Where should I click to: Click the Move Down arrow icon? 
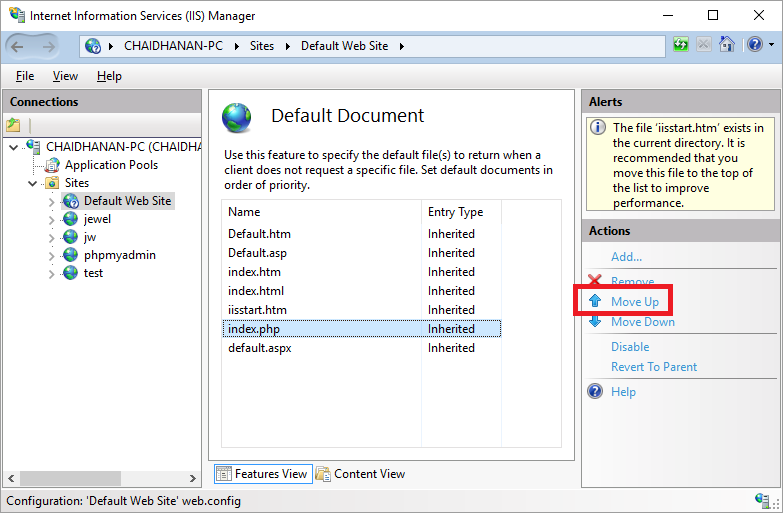595,321
